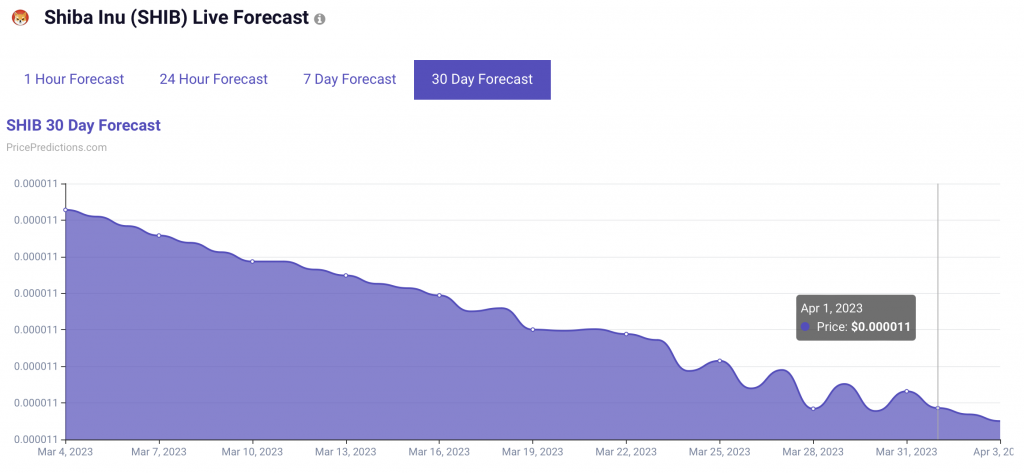Open the info icon beside Live Forecast
The width and height of the screenshot is (1024, 473).
pos(319,20)
